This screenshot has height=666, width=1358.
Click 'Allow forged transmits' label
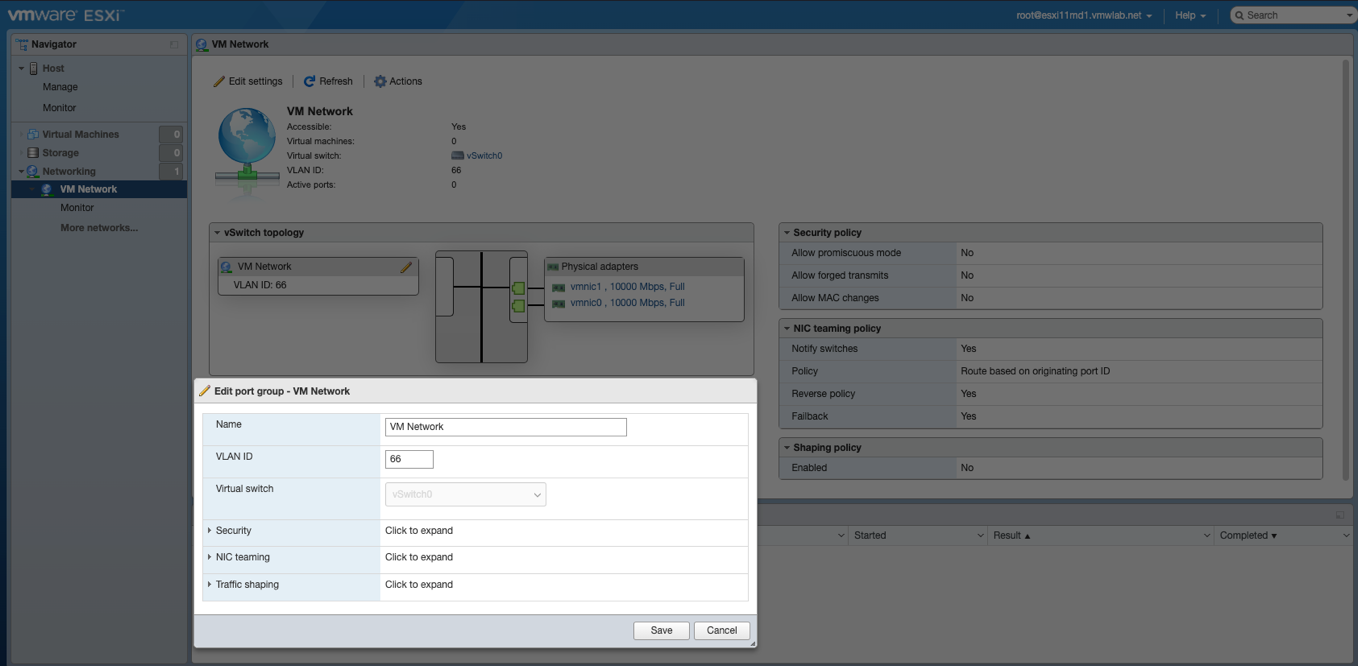pyautogui.click(x=840, y=275)
